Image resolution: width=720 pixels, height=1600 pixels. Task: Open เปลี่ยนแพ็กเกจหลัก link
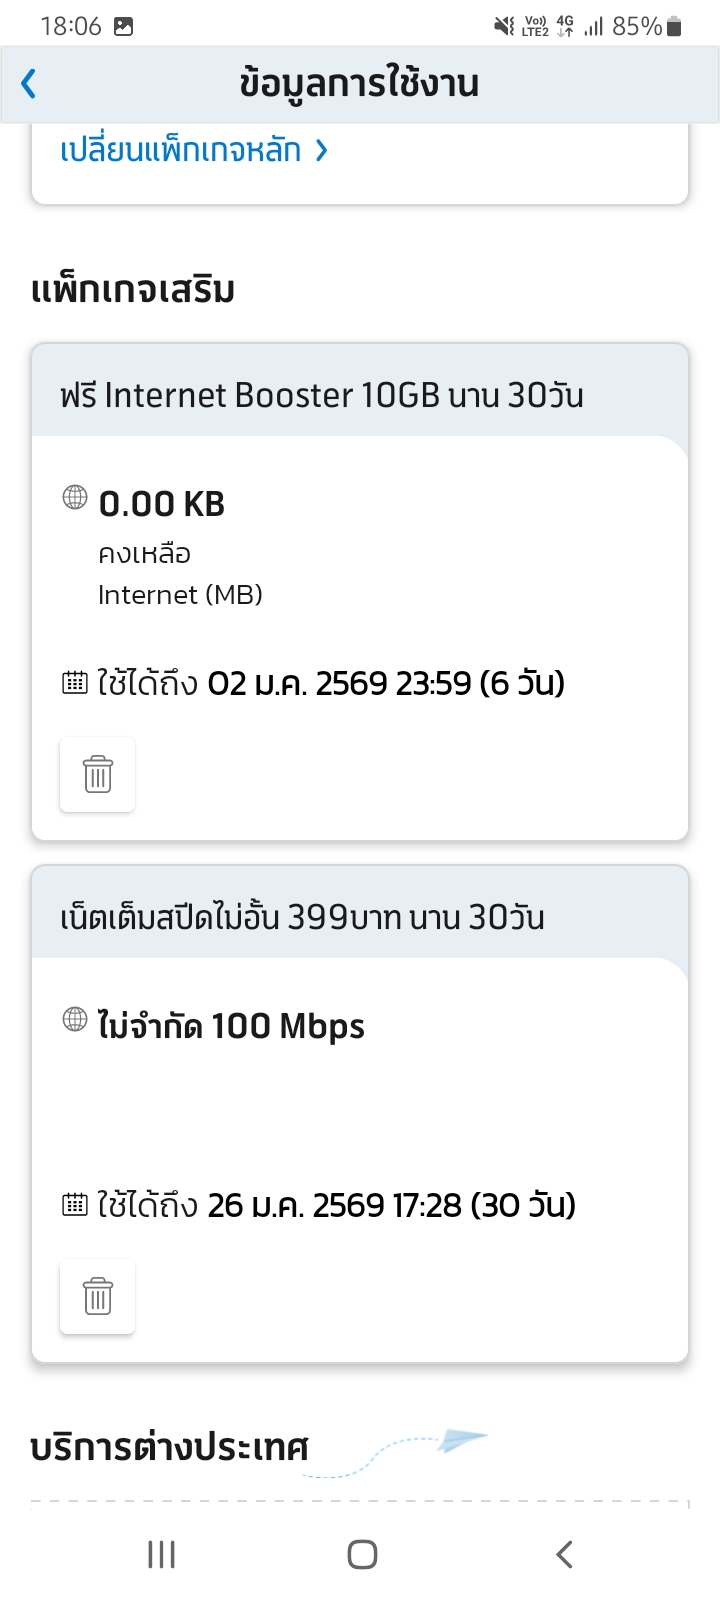tap(181, 150)
